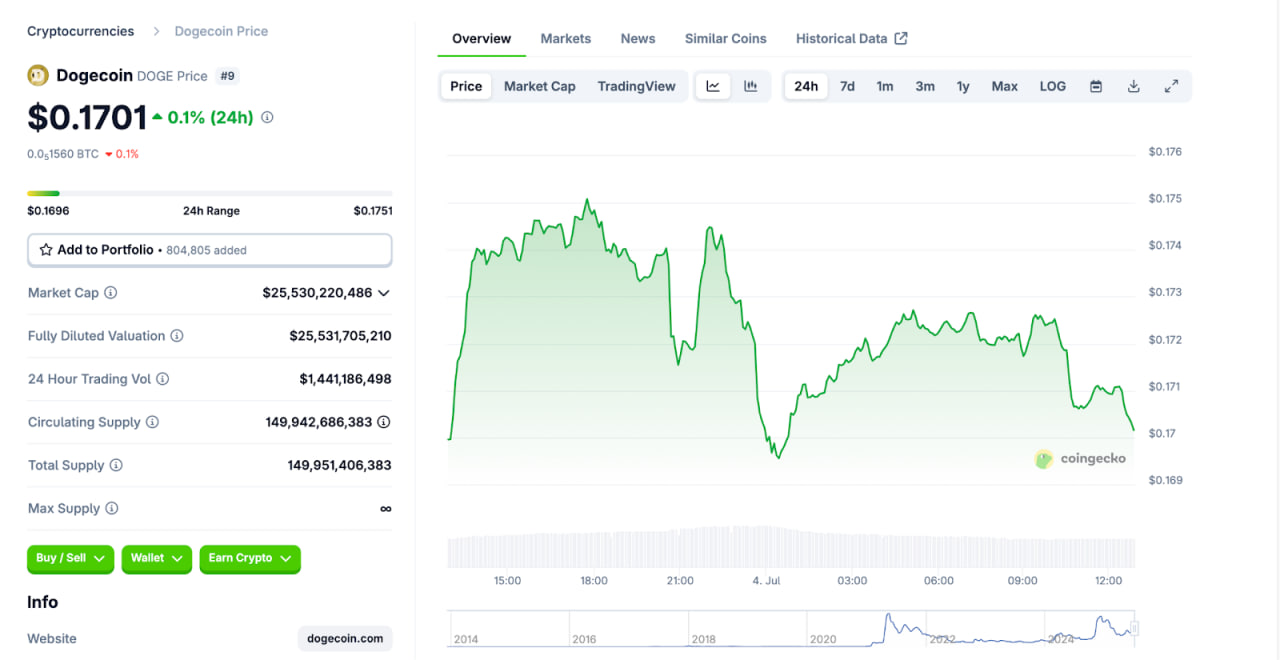Go to Cryptocurrencies breadcrumb

point(80,31)
